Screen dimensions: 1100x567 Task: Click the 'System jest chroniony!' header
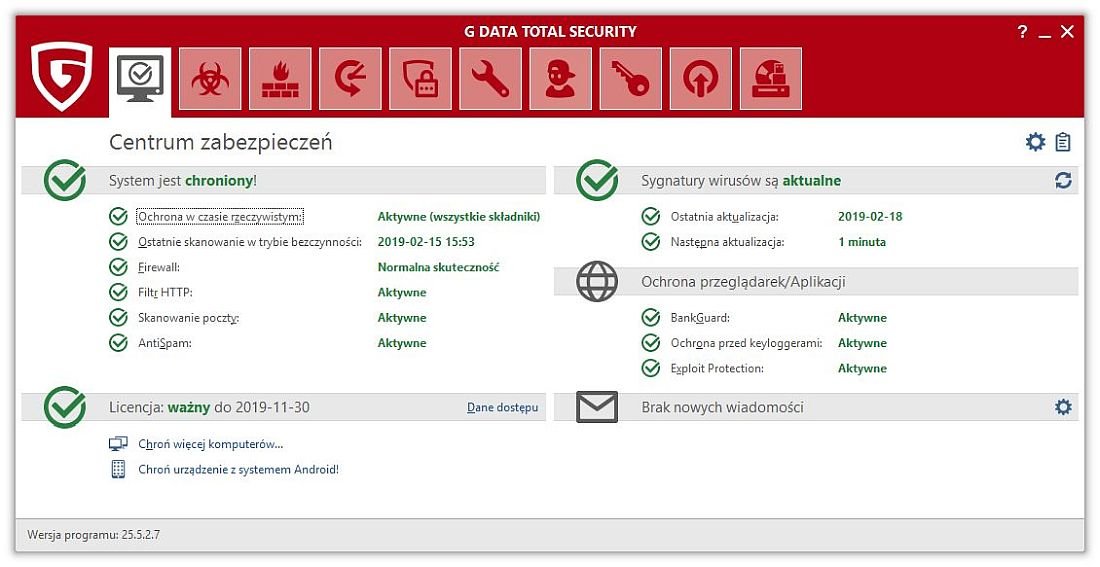pyautogui.click(x=183, y=180)
